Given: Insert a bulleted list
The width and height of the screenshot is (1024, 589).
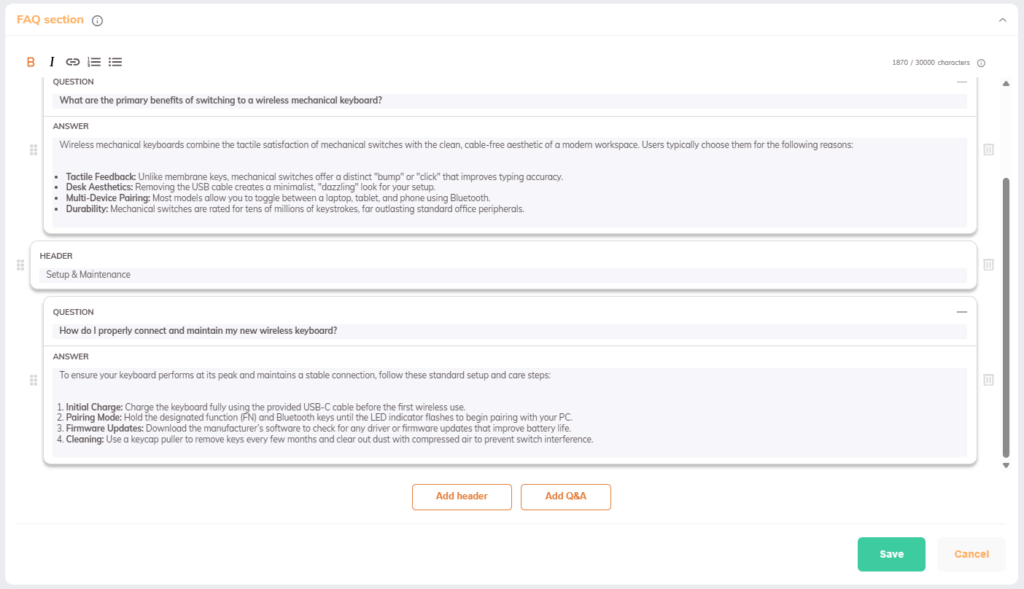Looking at the screenshot, I should (x=115, y=62).
